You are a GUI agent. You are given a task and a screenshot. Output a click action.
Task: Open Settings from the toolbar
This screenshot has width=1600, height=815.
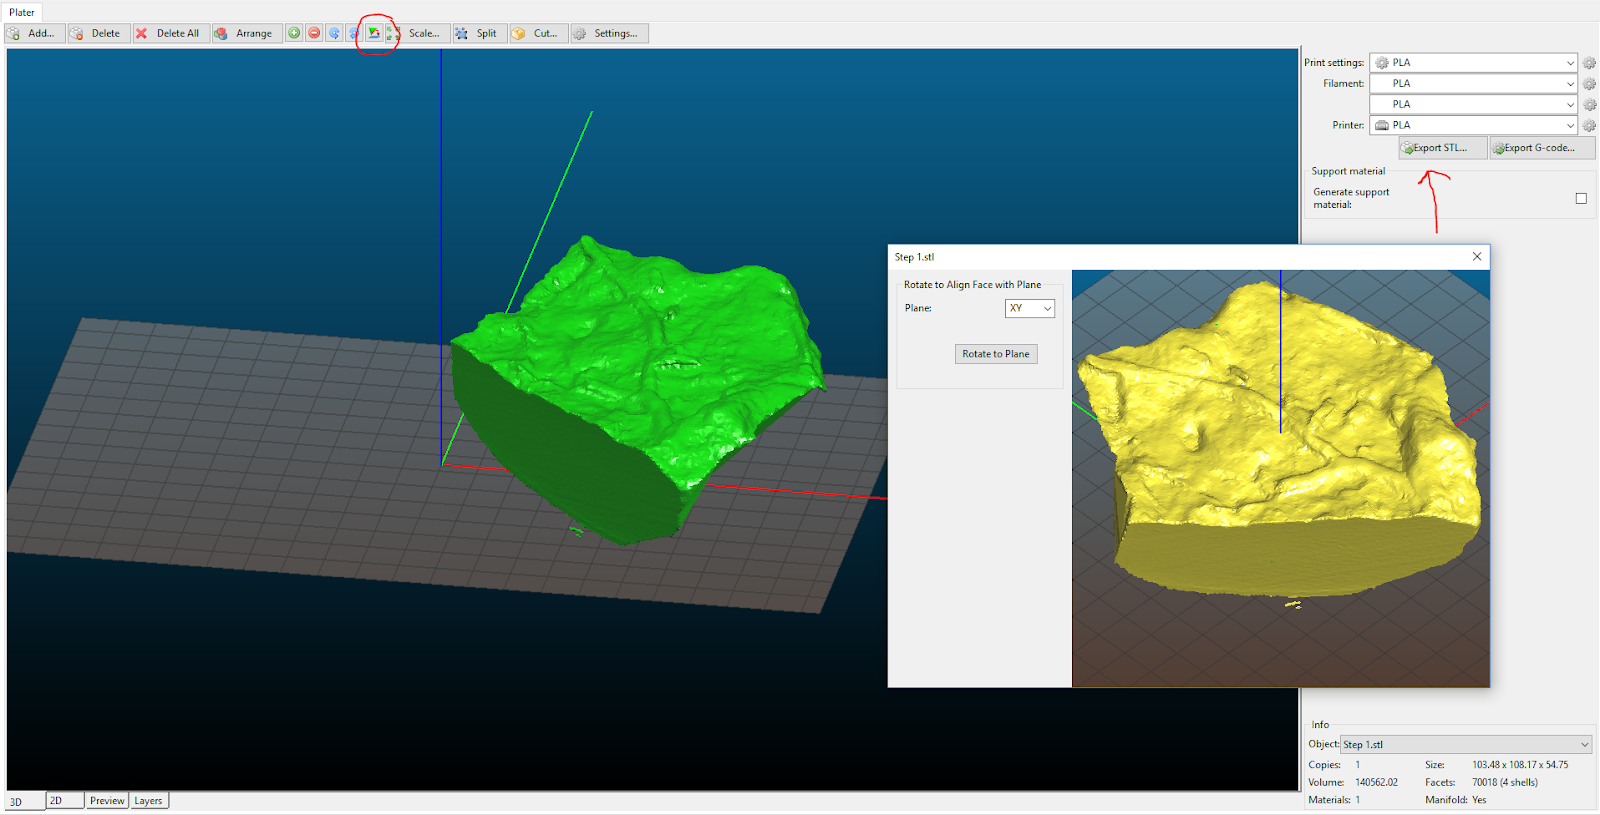[609, 33]
